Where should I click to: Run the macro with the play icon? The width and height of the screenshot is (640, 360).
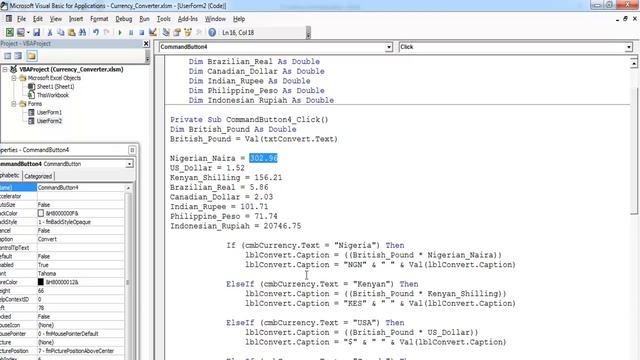tap(120, 32)
